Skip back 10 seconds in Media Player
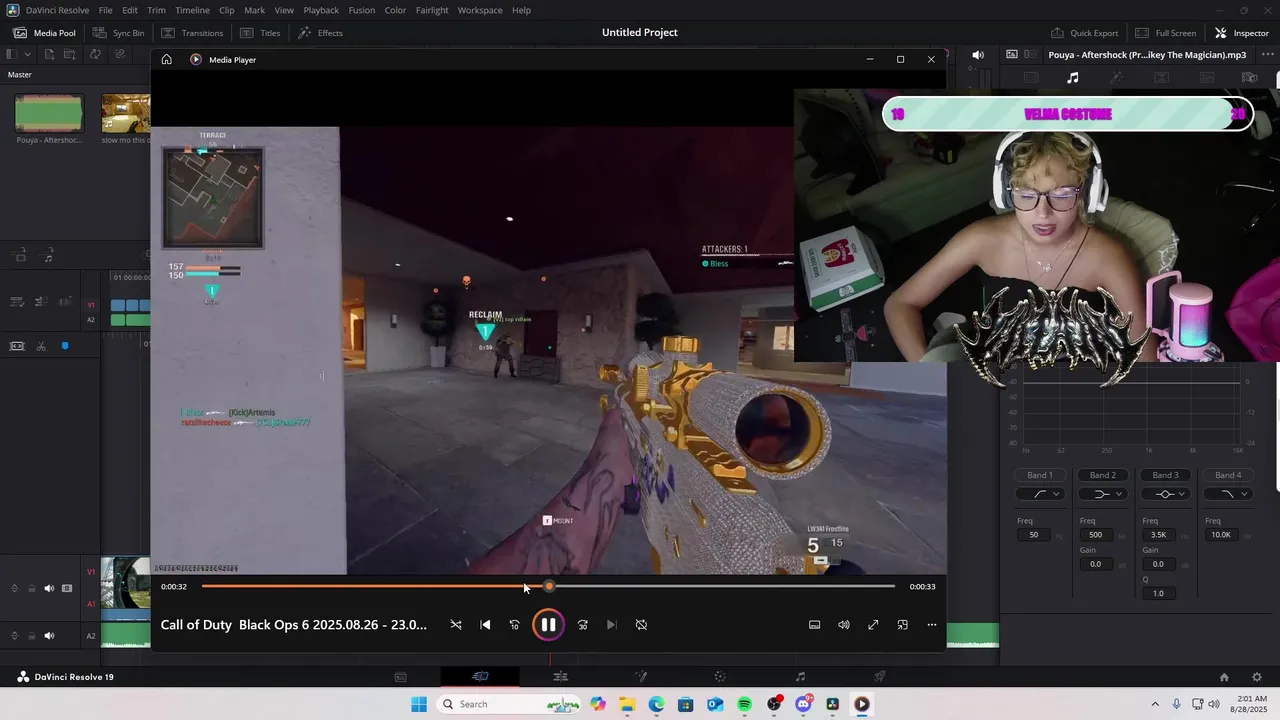Viewport: 1280px width, 720px height. [x=514, y=625]
